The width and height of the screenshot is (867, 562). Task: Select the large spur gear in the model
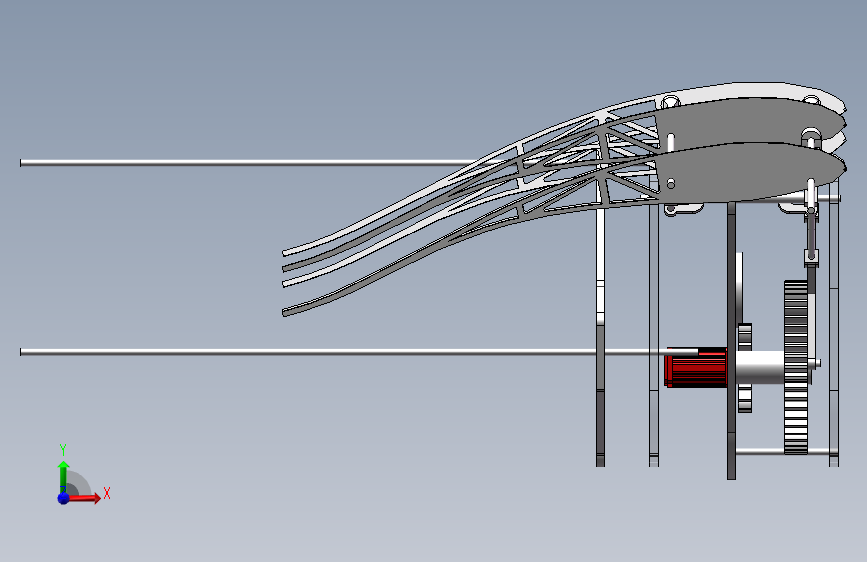tap(796, 368)
